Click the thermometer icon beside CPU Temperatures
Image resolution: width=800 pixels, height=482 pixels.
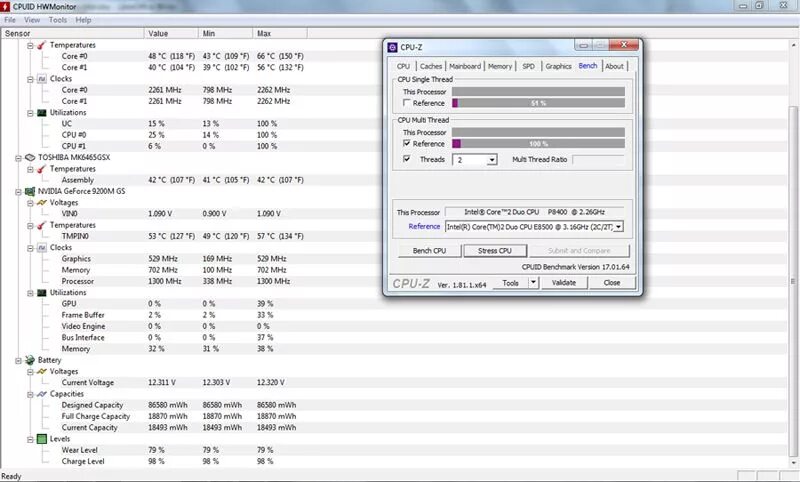click(42, 45)
